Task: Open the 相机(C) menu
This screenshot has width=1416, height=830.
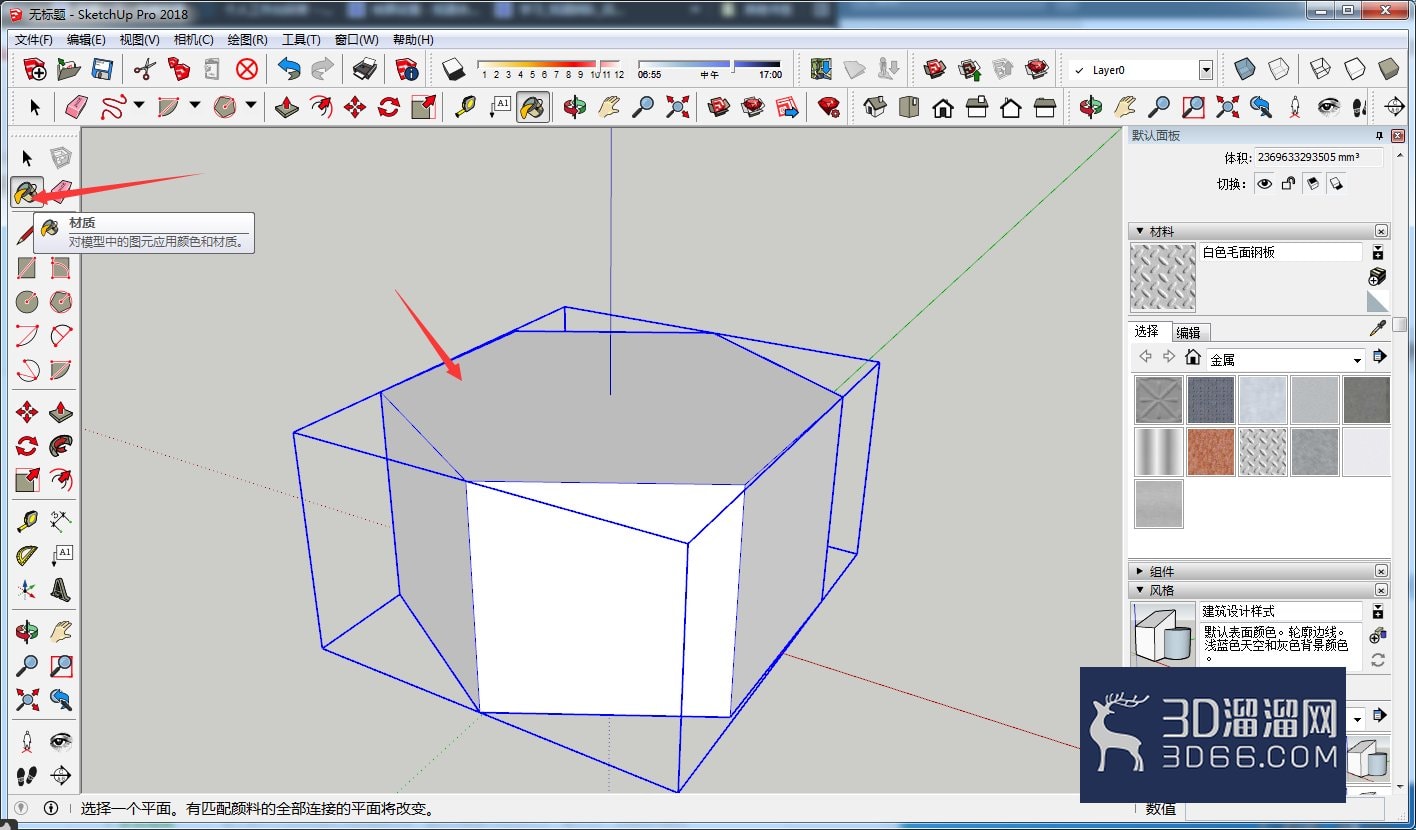Action: pyautogui.click(x=193, y=40)
